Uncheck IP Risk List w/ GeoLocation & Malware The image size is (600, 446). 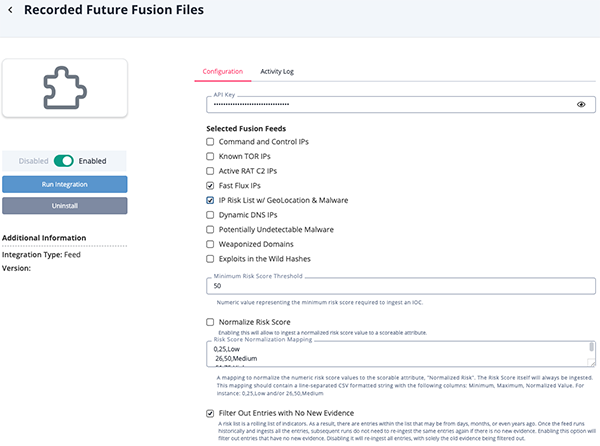[x=211, y=200]
